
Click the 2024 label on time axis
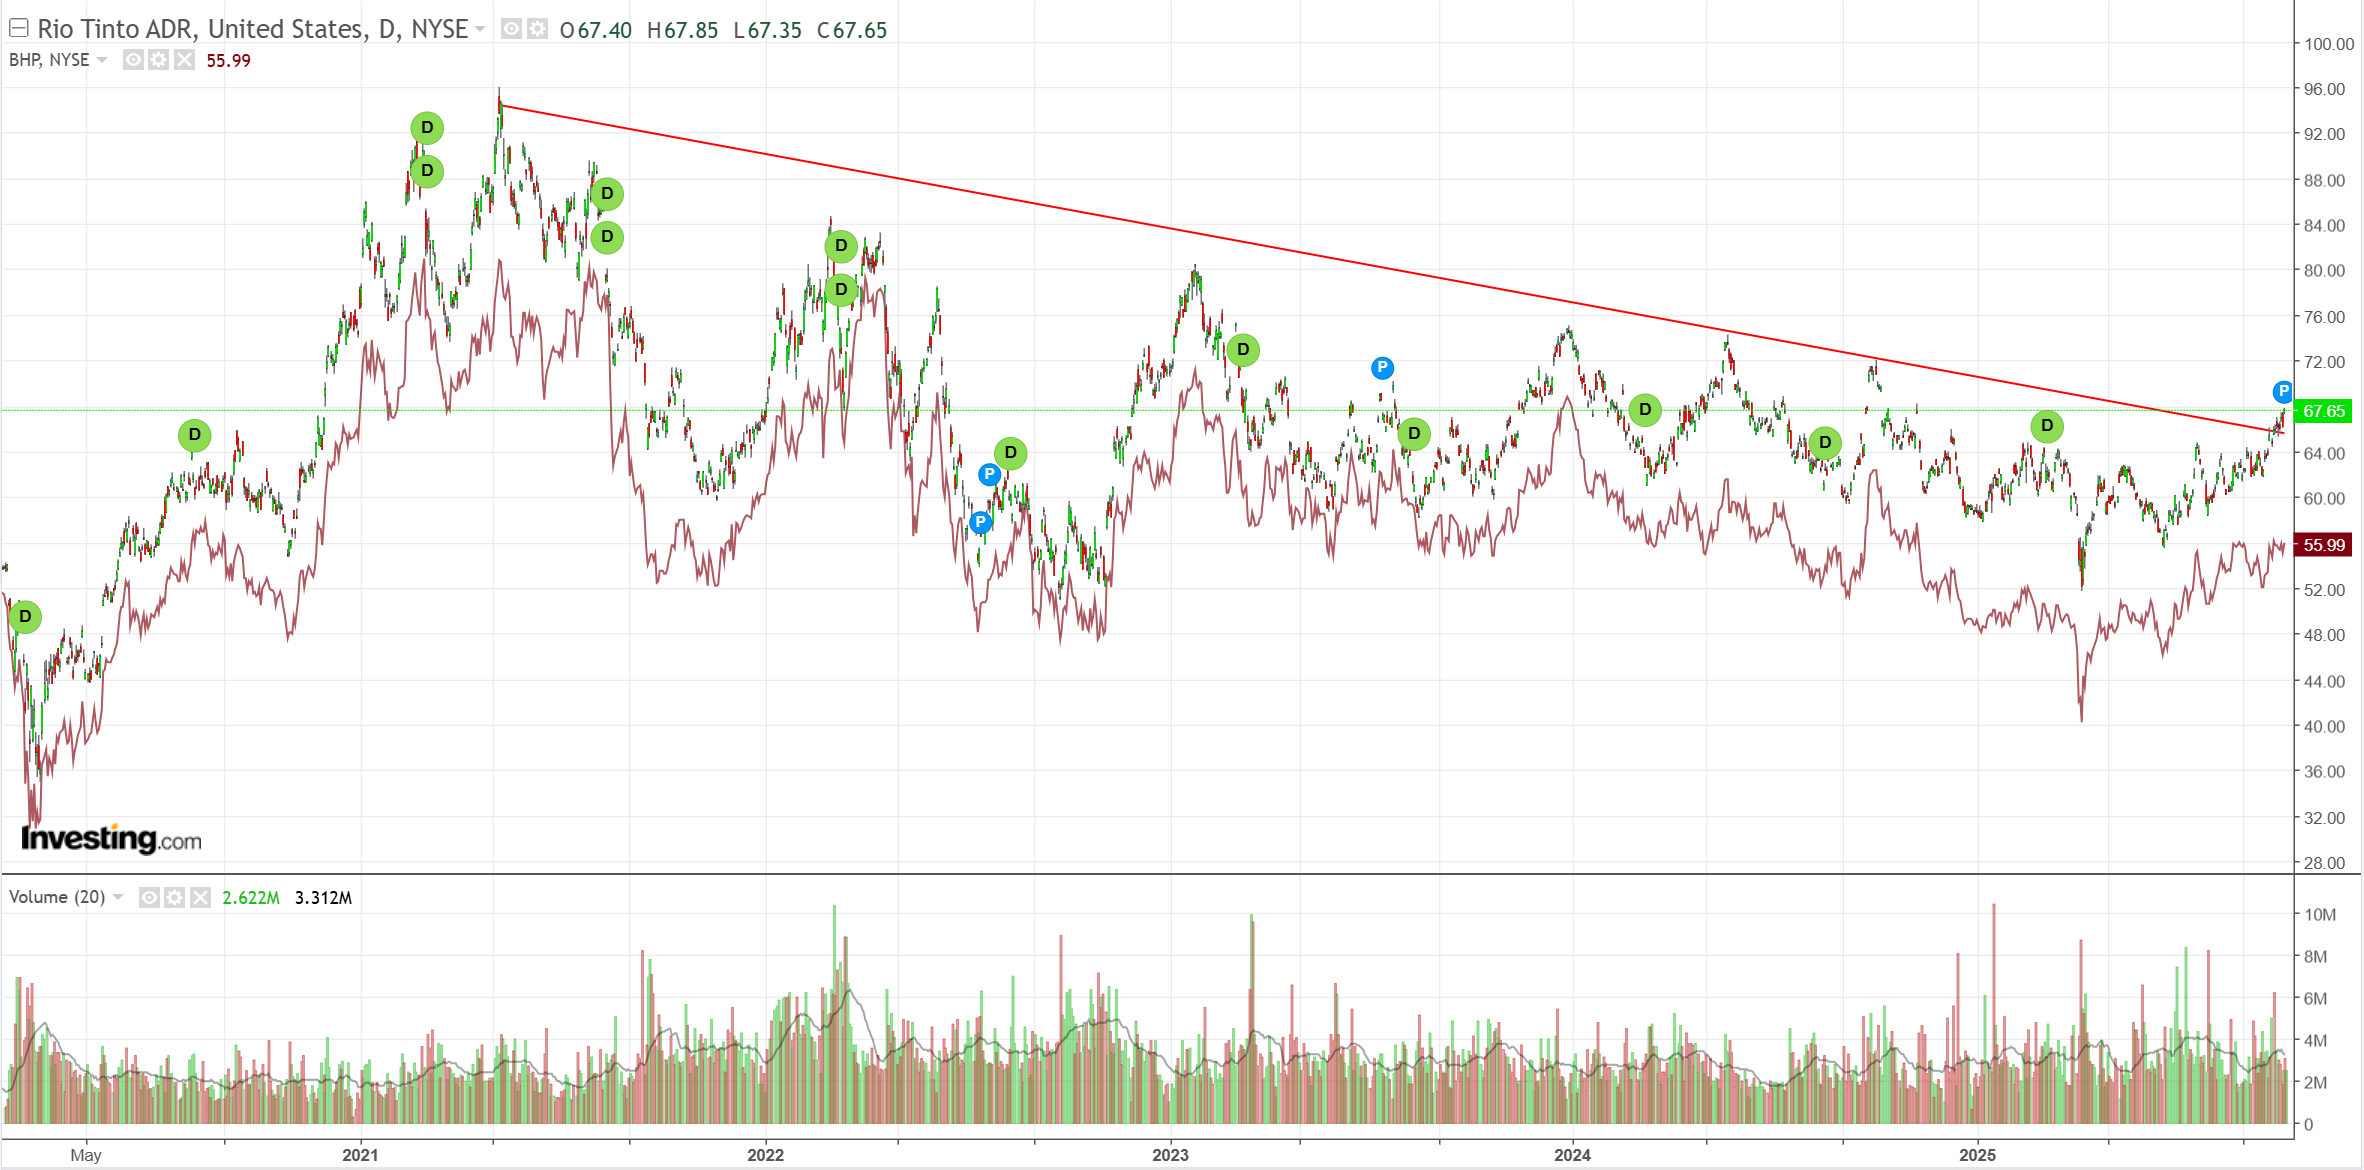pos(1572,1155)
